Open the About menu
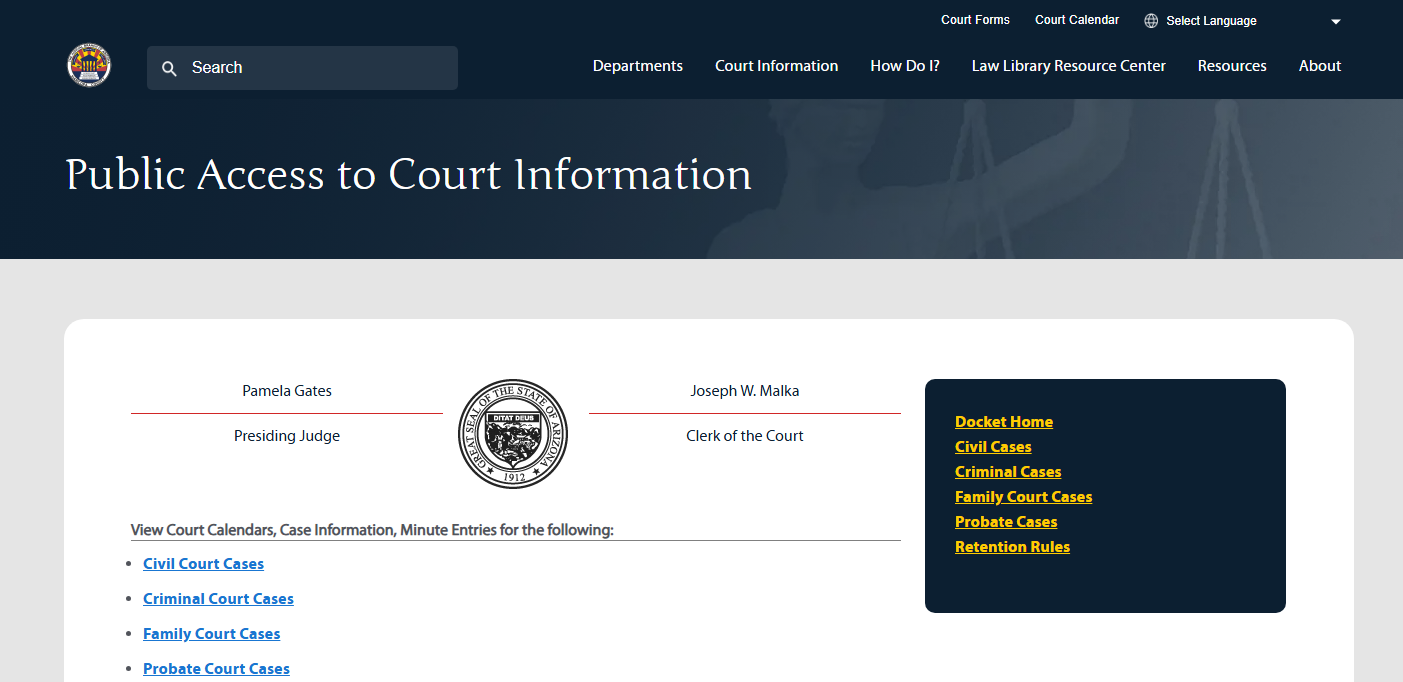The height and width of the screenshot is (682, 1403). (x=1319, y=66)
